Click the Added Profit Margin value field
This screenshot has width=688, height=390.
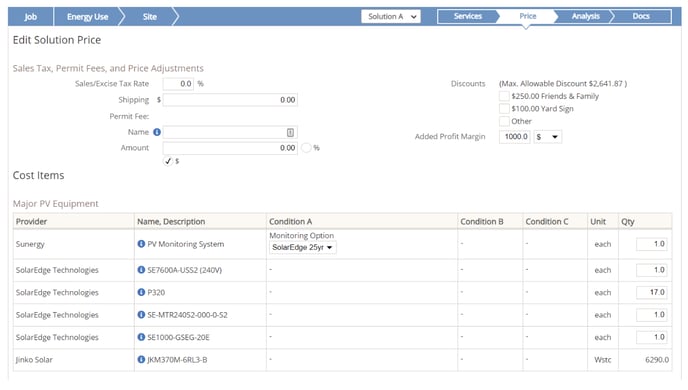point(515,137)
